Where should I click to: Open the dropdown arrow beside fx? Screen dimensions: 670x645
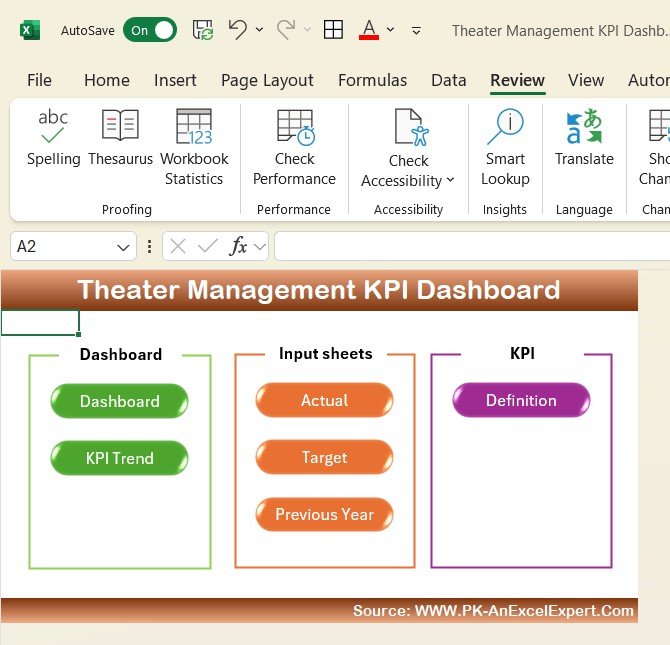(x=260, y=247)
